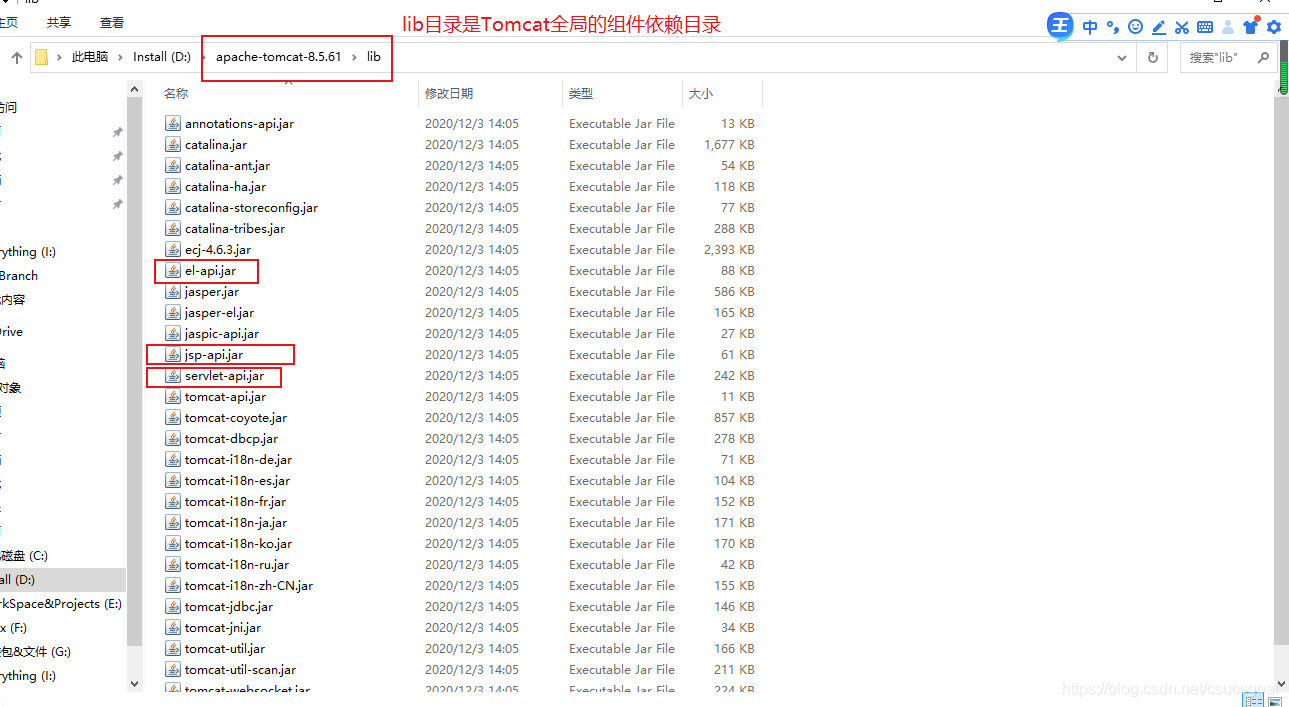This screenshot has height=707, width=1289.
Task: Expand chevron between apache-tomcat-8.5.61 and lib
Action: click(354, 58)
